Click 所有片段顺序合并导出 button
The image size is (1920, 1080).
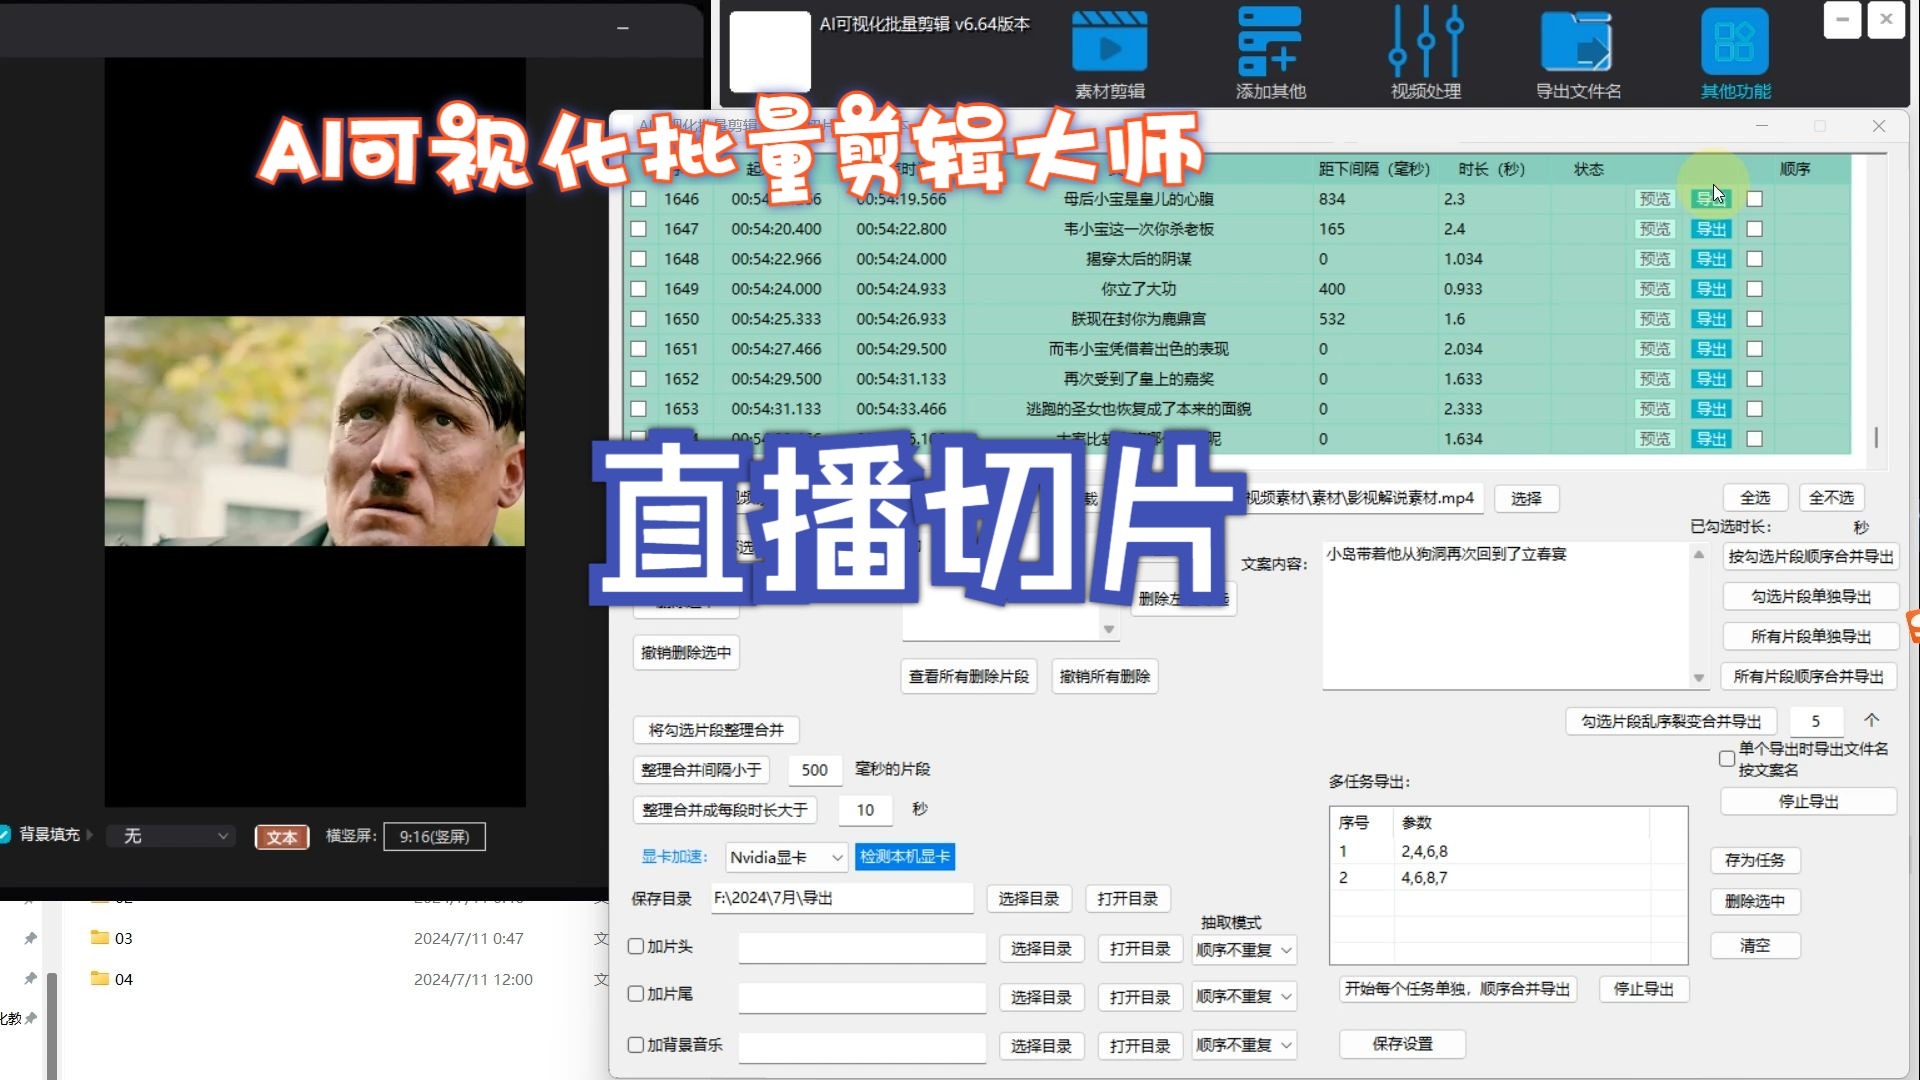point(1808,677)
